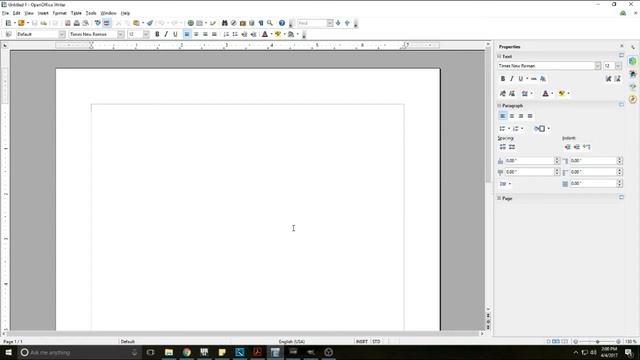640x360 pixels.
Task: Click the zoom slider in status bar
Action: point(598,342)
